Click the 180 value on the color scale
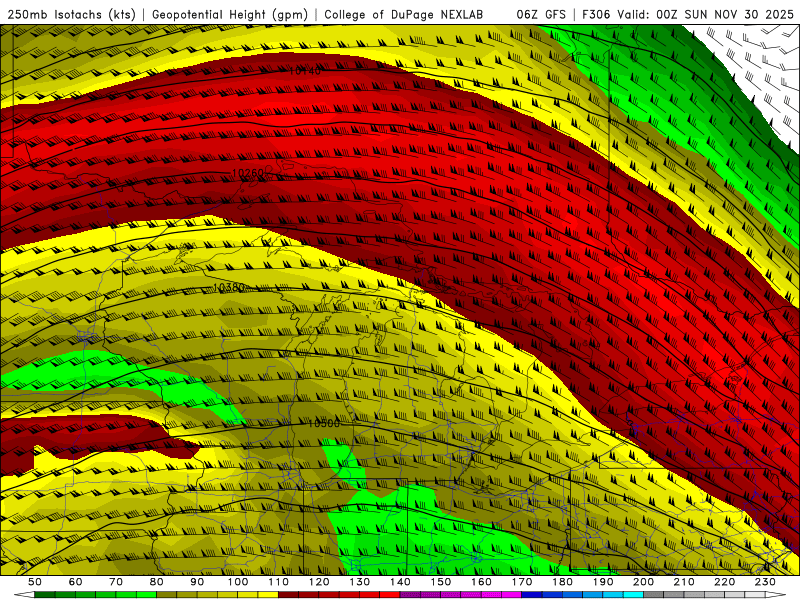 [x=562, y=582]
